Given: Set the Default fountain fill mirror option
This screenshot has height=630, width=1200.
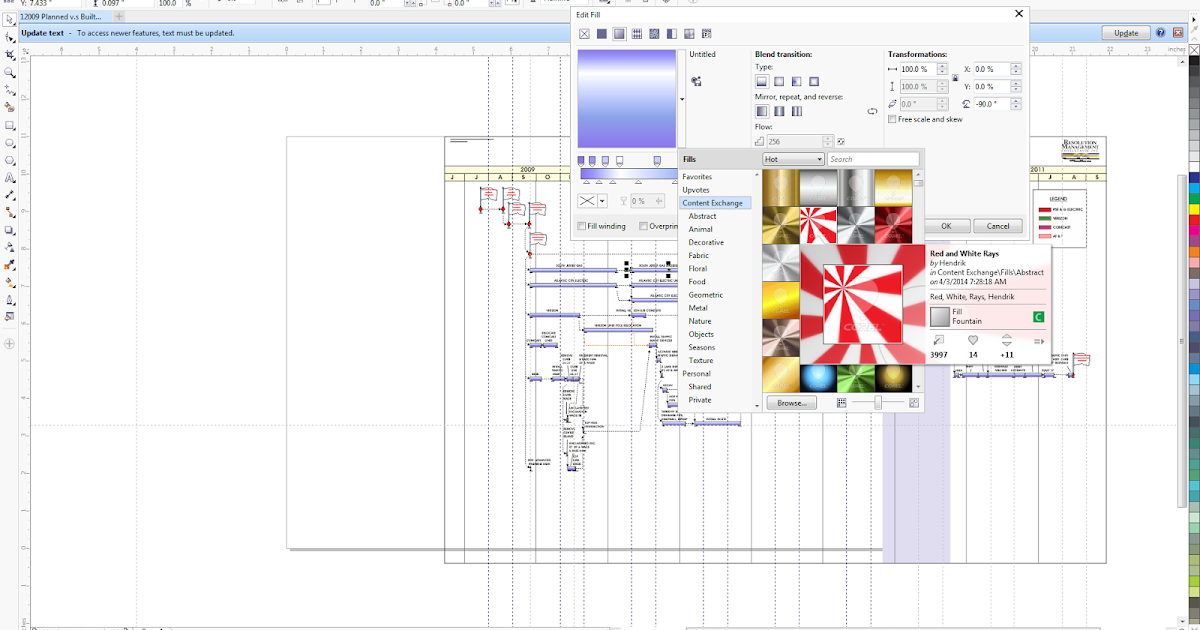Looking at the screenshot, I should click(761, 111).
